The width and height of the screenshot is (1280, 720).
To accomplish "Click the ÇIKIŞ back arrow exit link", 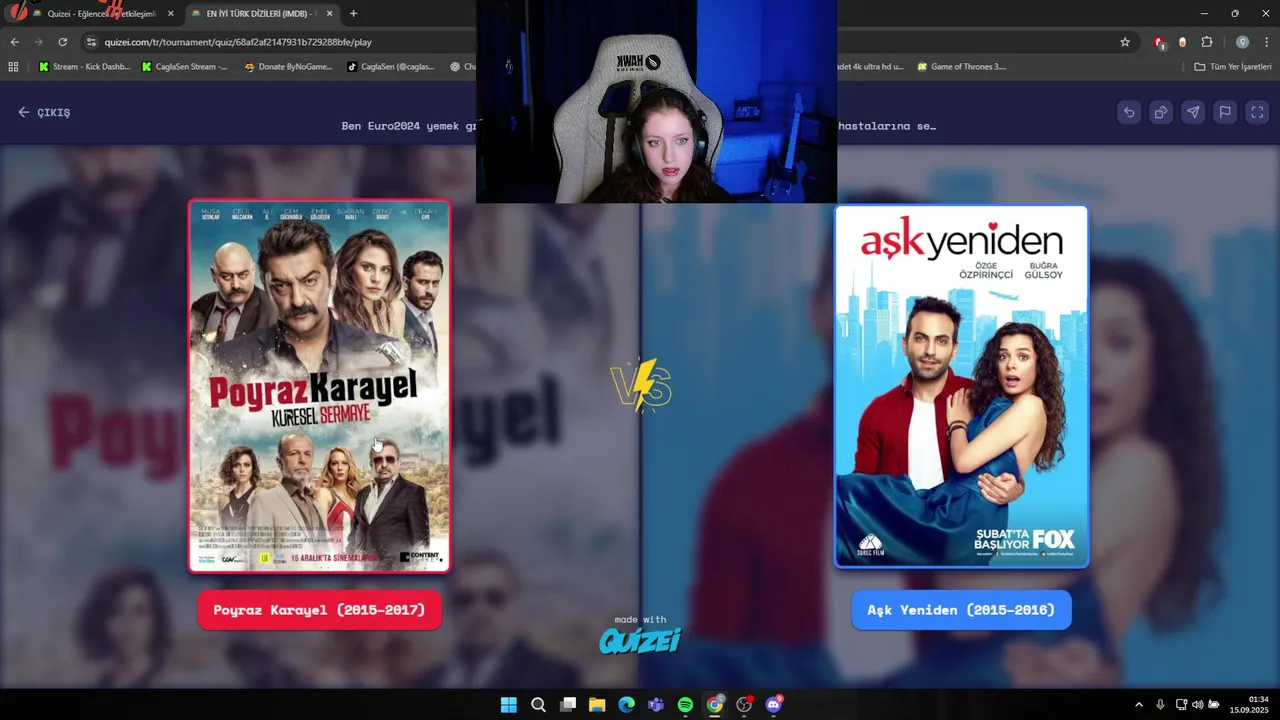I will [x=44, y=112].
